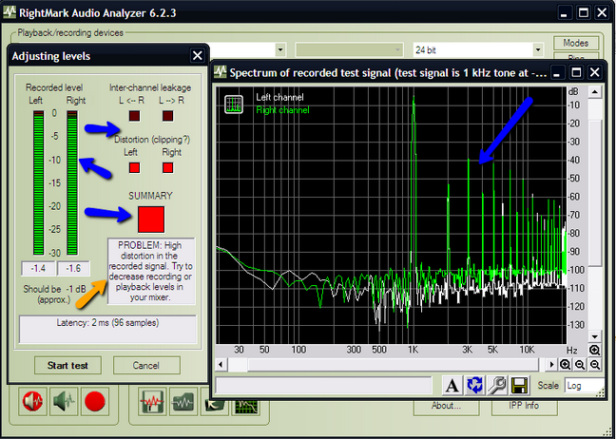Toggle grid icon in spectrum graph corner
This screenshot has width=616, height=439.
234,104
